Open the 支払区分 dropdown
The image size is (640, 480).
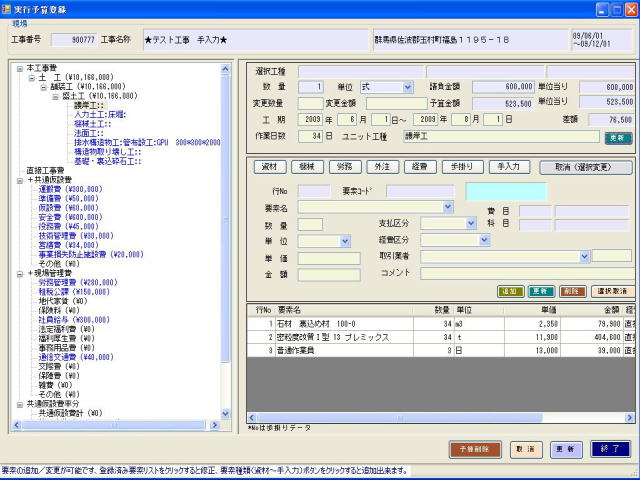click(x=471, y=223)
